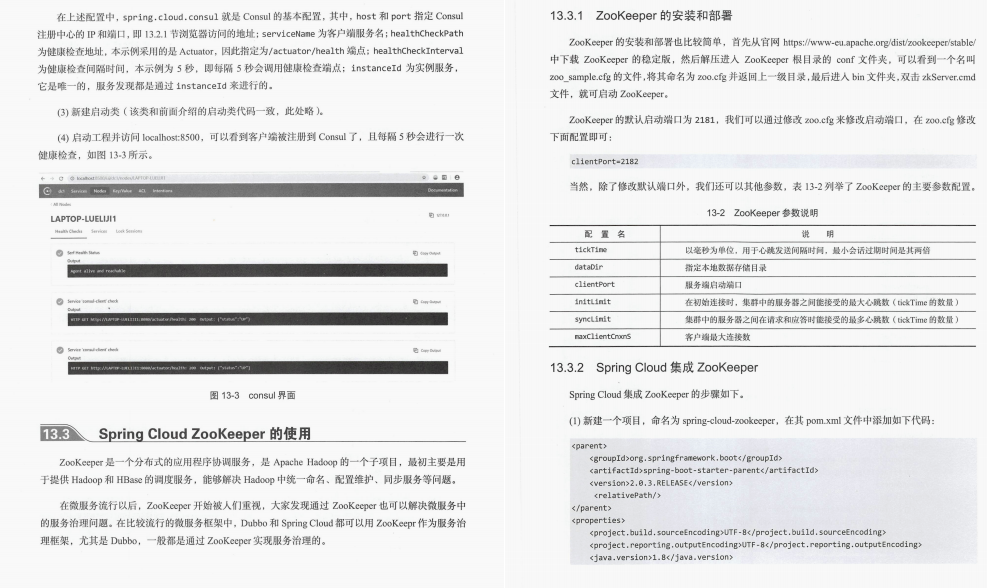This screenshot has width=987, height=588.
Task: Click the tickTime table cell
Action: [590, 250]
